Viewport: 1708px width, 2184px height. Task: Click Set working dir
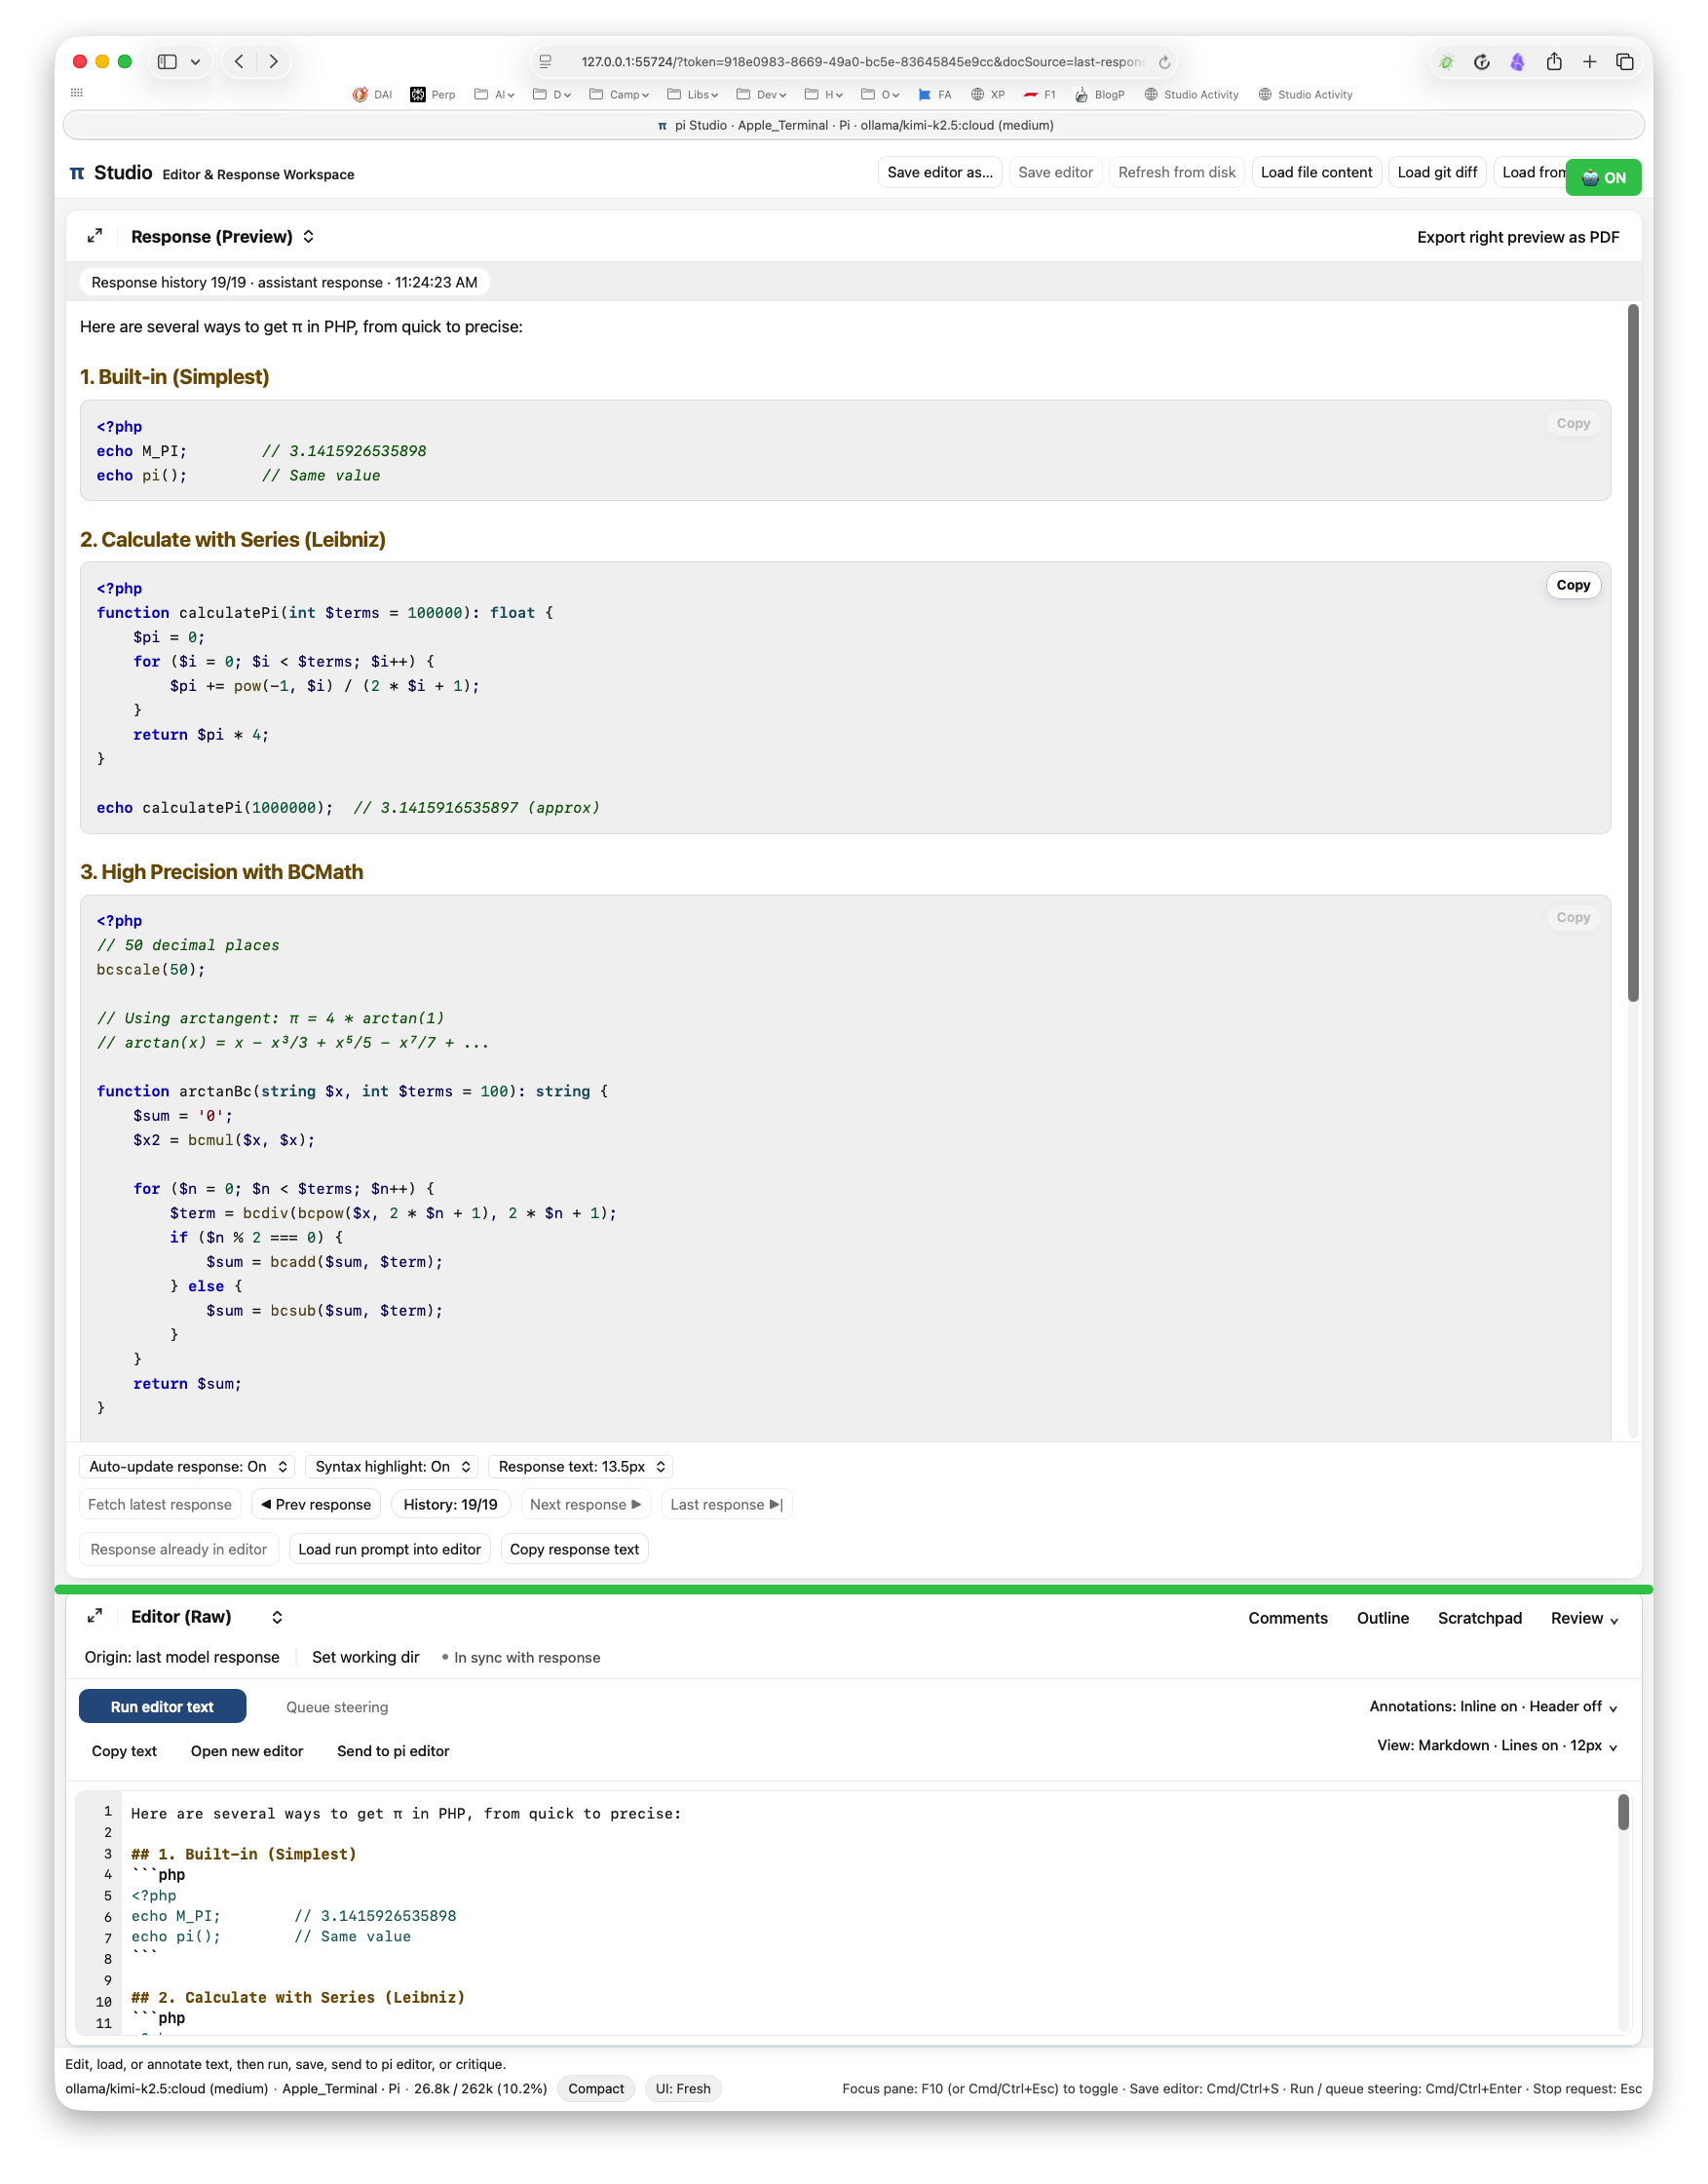click(365, 1657)
